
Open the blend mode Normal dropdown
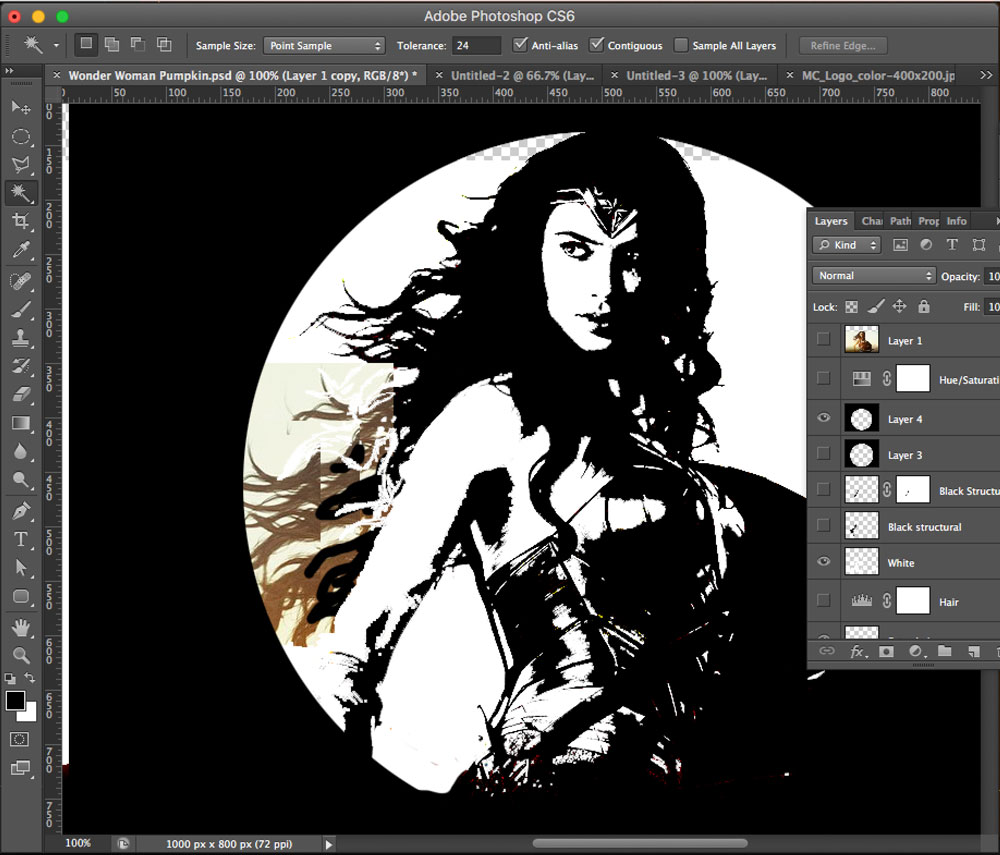874,275
